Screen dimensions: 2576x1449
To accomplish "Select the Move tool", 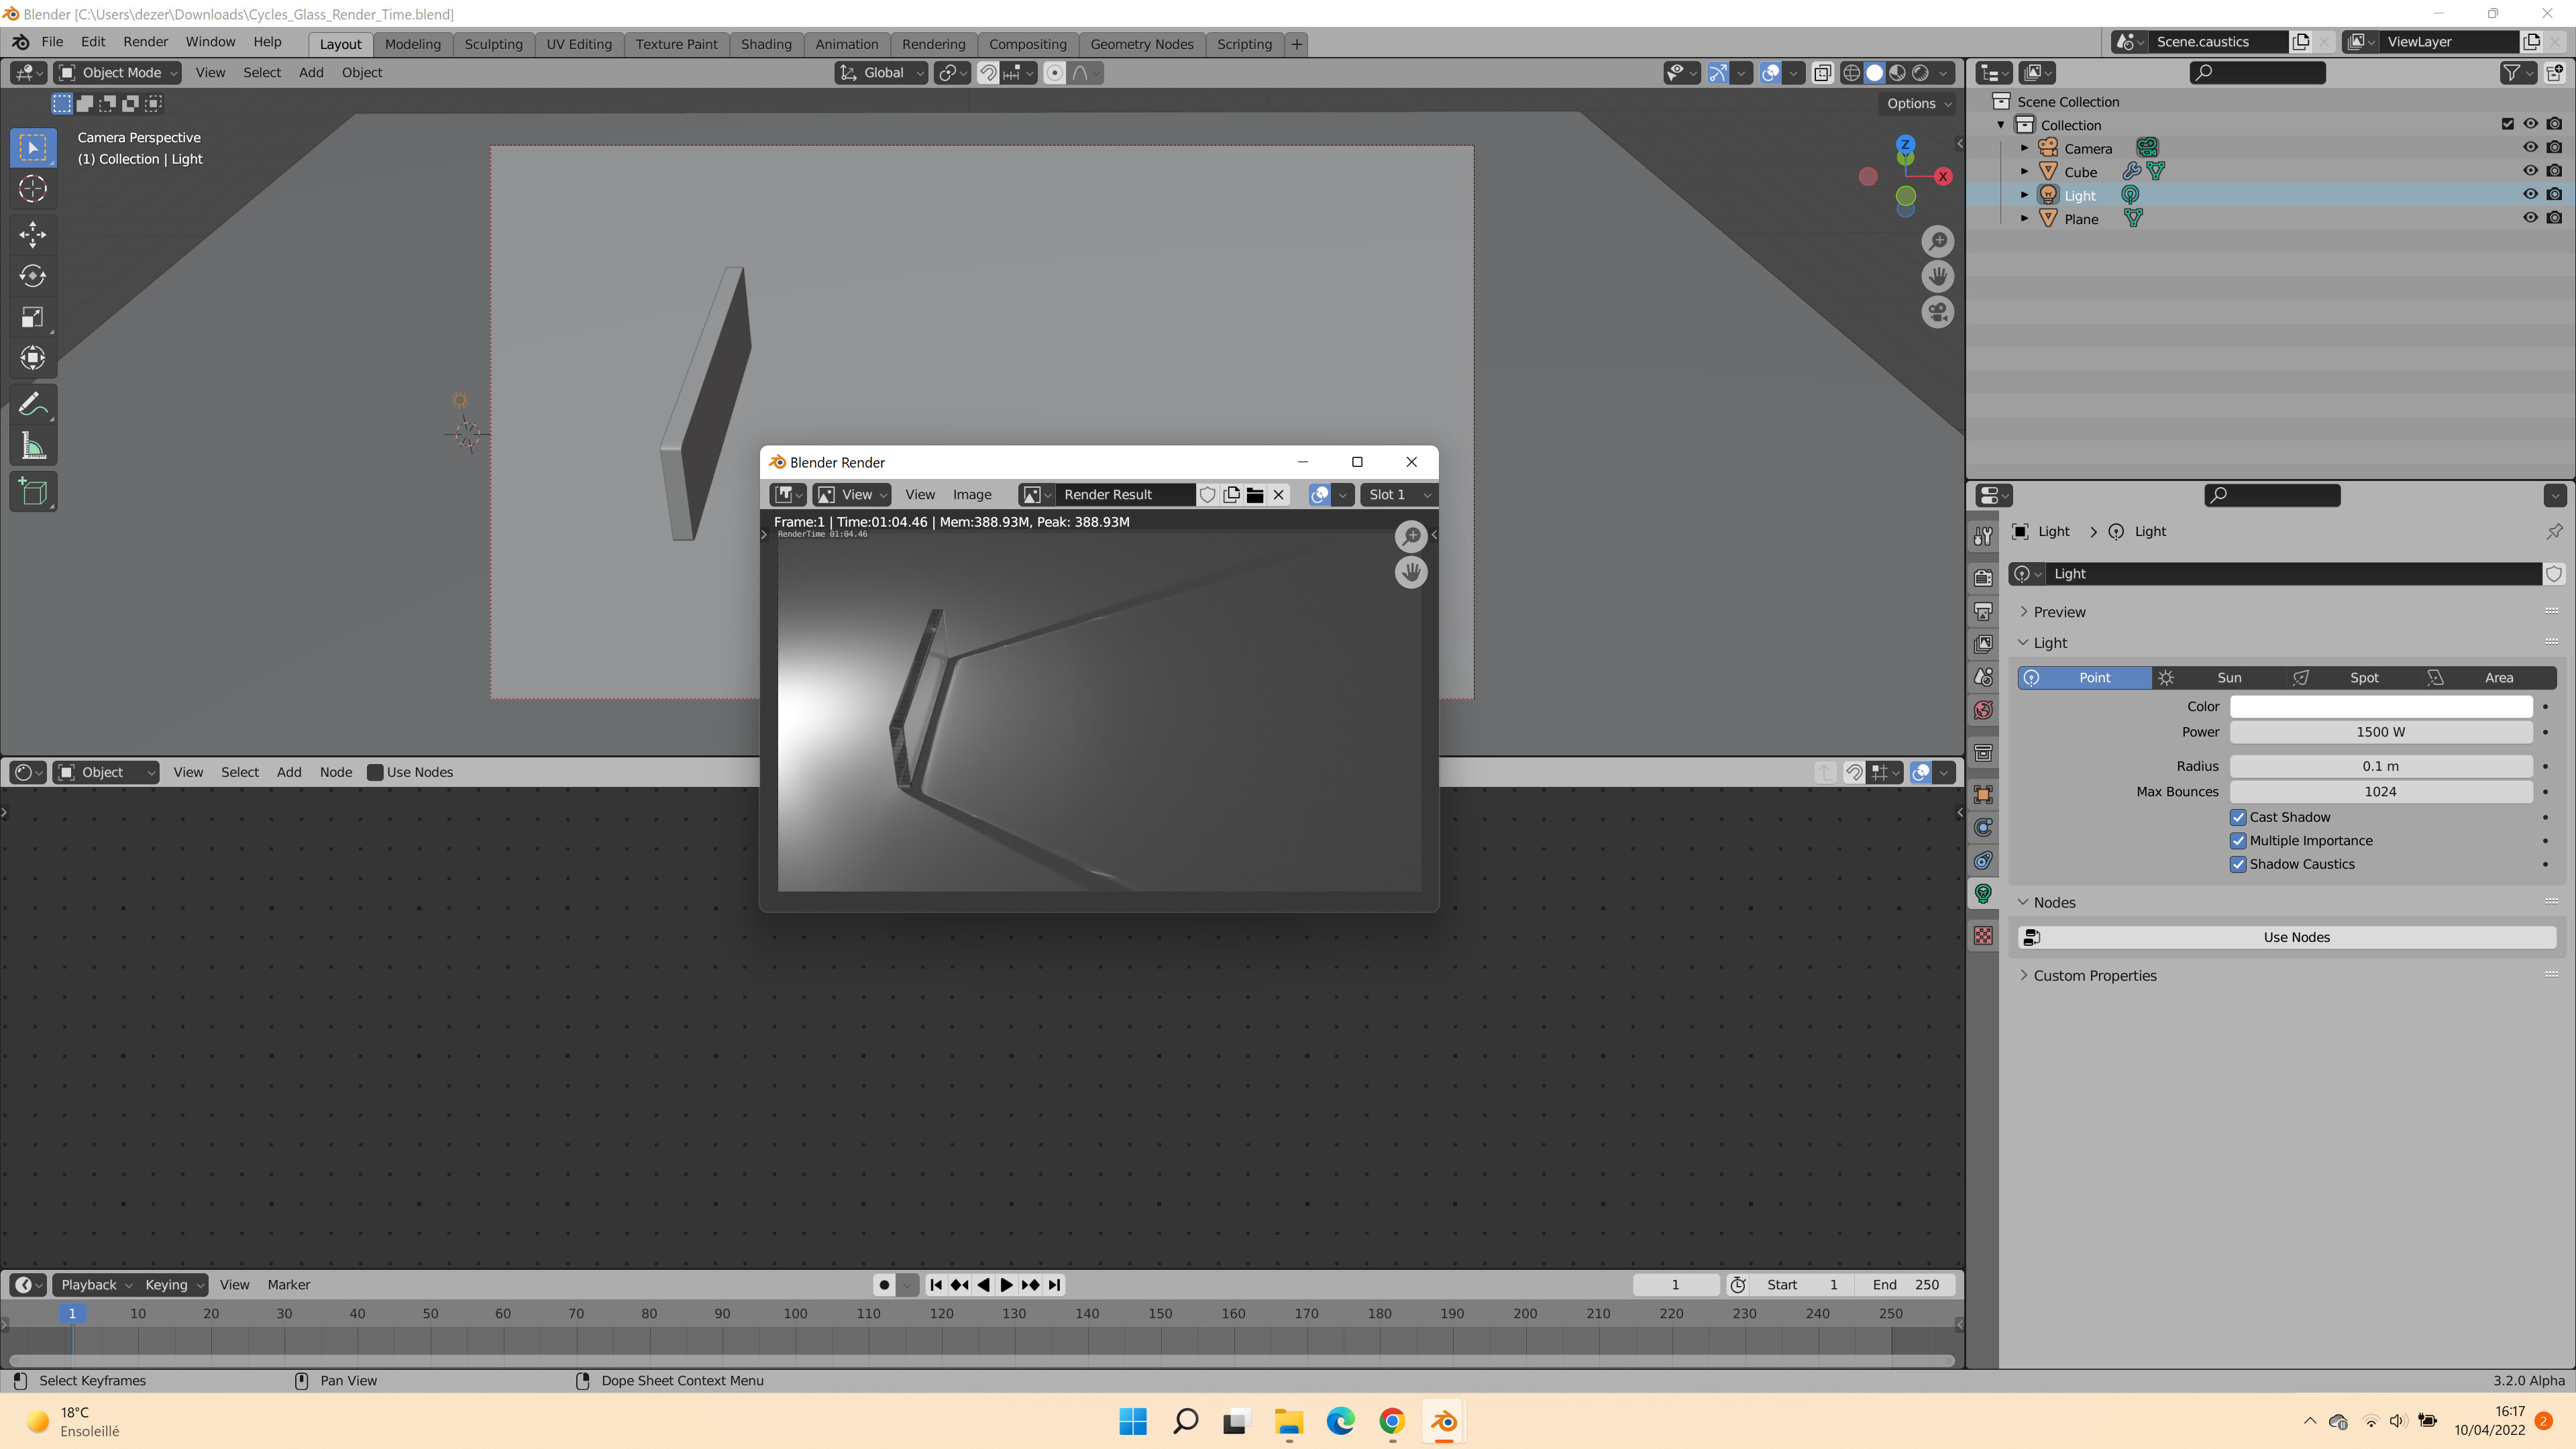I will (x=33, y=234).
